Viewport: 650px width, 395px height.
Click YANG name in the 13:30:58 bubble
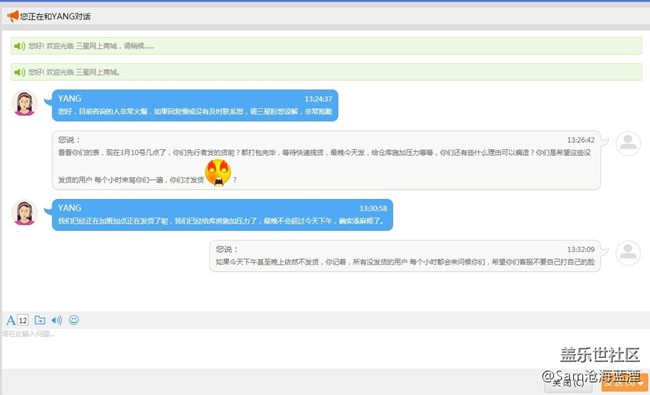(70, 208)
